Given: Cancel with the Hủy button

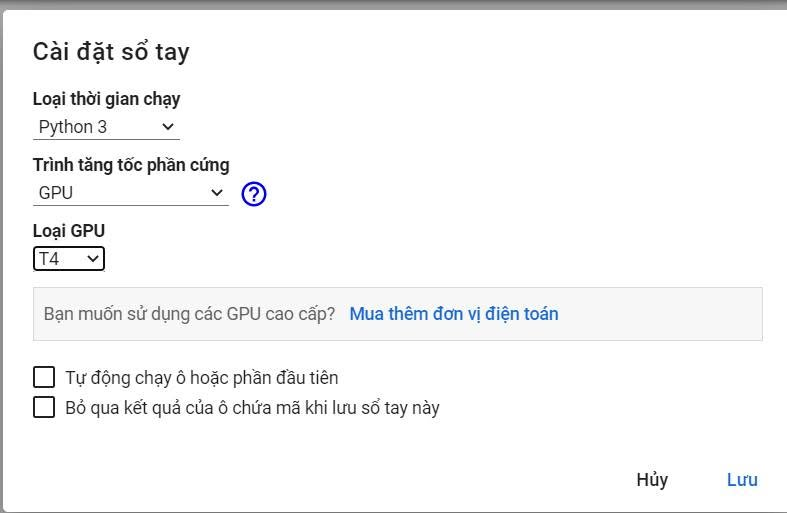Looking at the screenshot, I should pos(652,480).
